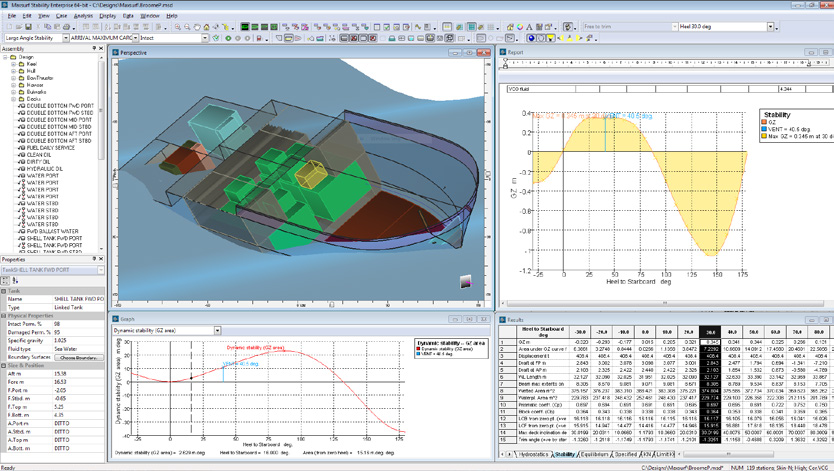Viewport: 834px width, 471px height.
Task: Click the Design folder icon in tree
Action: pyautogui.click(x=13, y=57)
